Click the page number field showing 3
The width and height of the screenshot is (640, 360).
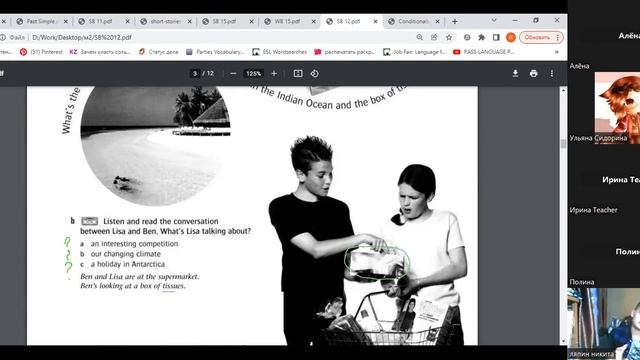(x=195, y=73)
